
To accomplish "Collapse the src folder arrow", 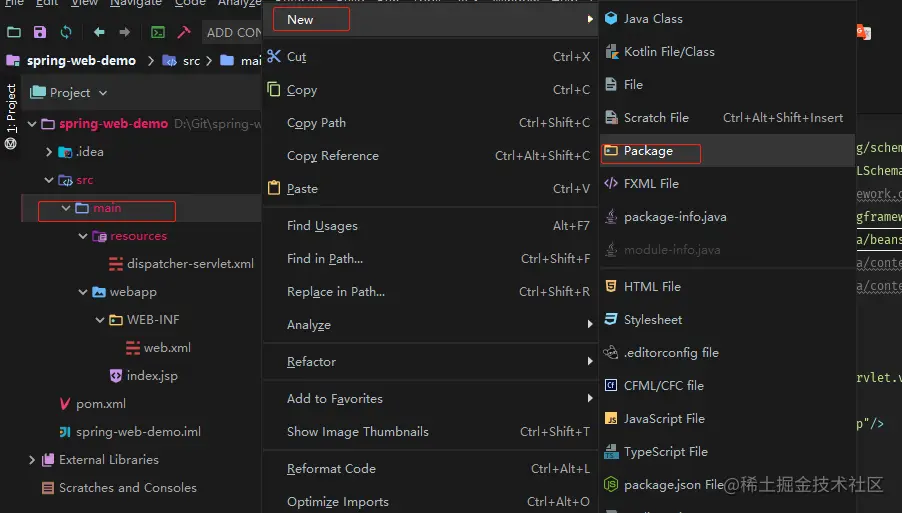I will point(49,180).
